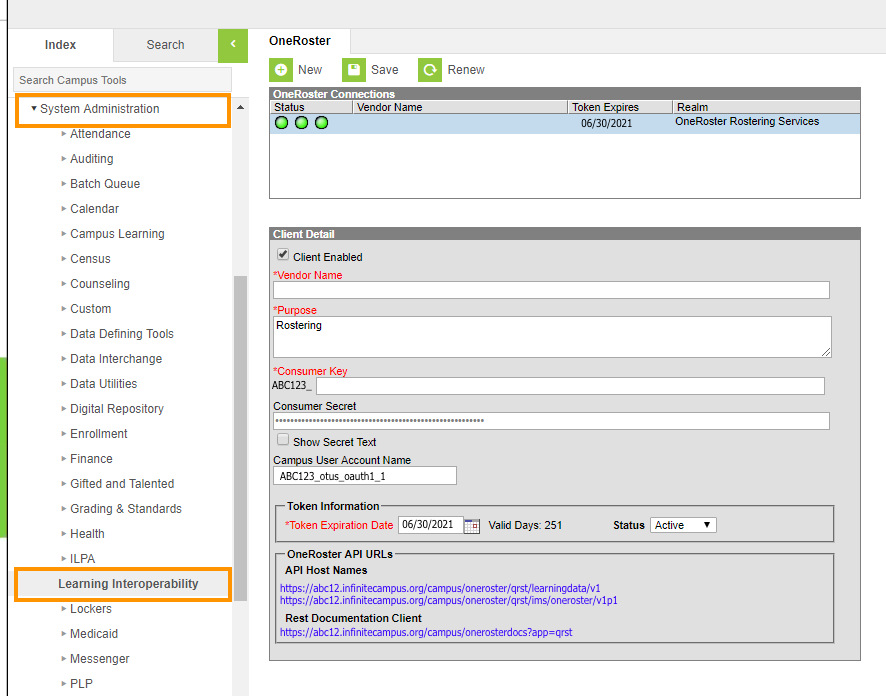Click the Search Campus Tools field
This screenshot has height=696, width=886.
[123, 80]
